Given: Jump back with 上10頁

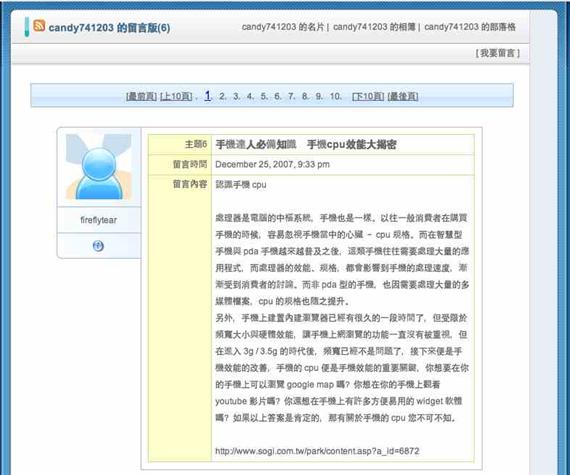Looking at the screenshot, I should point(176,96).
